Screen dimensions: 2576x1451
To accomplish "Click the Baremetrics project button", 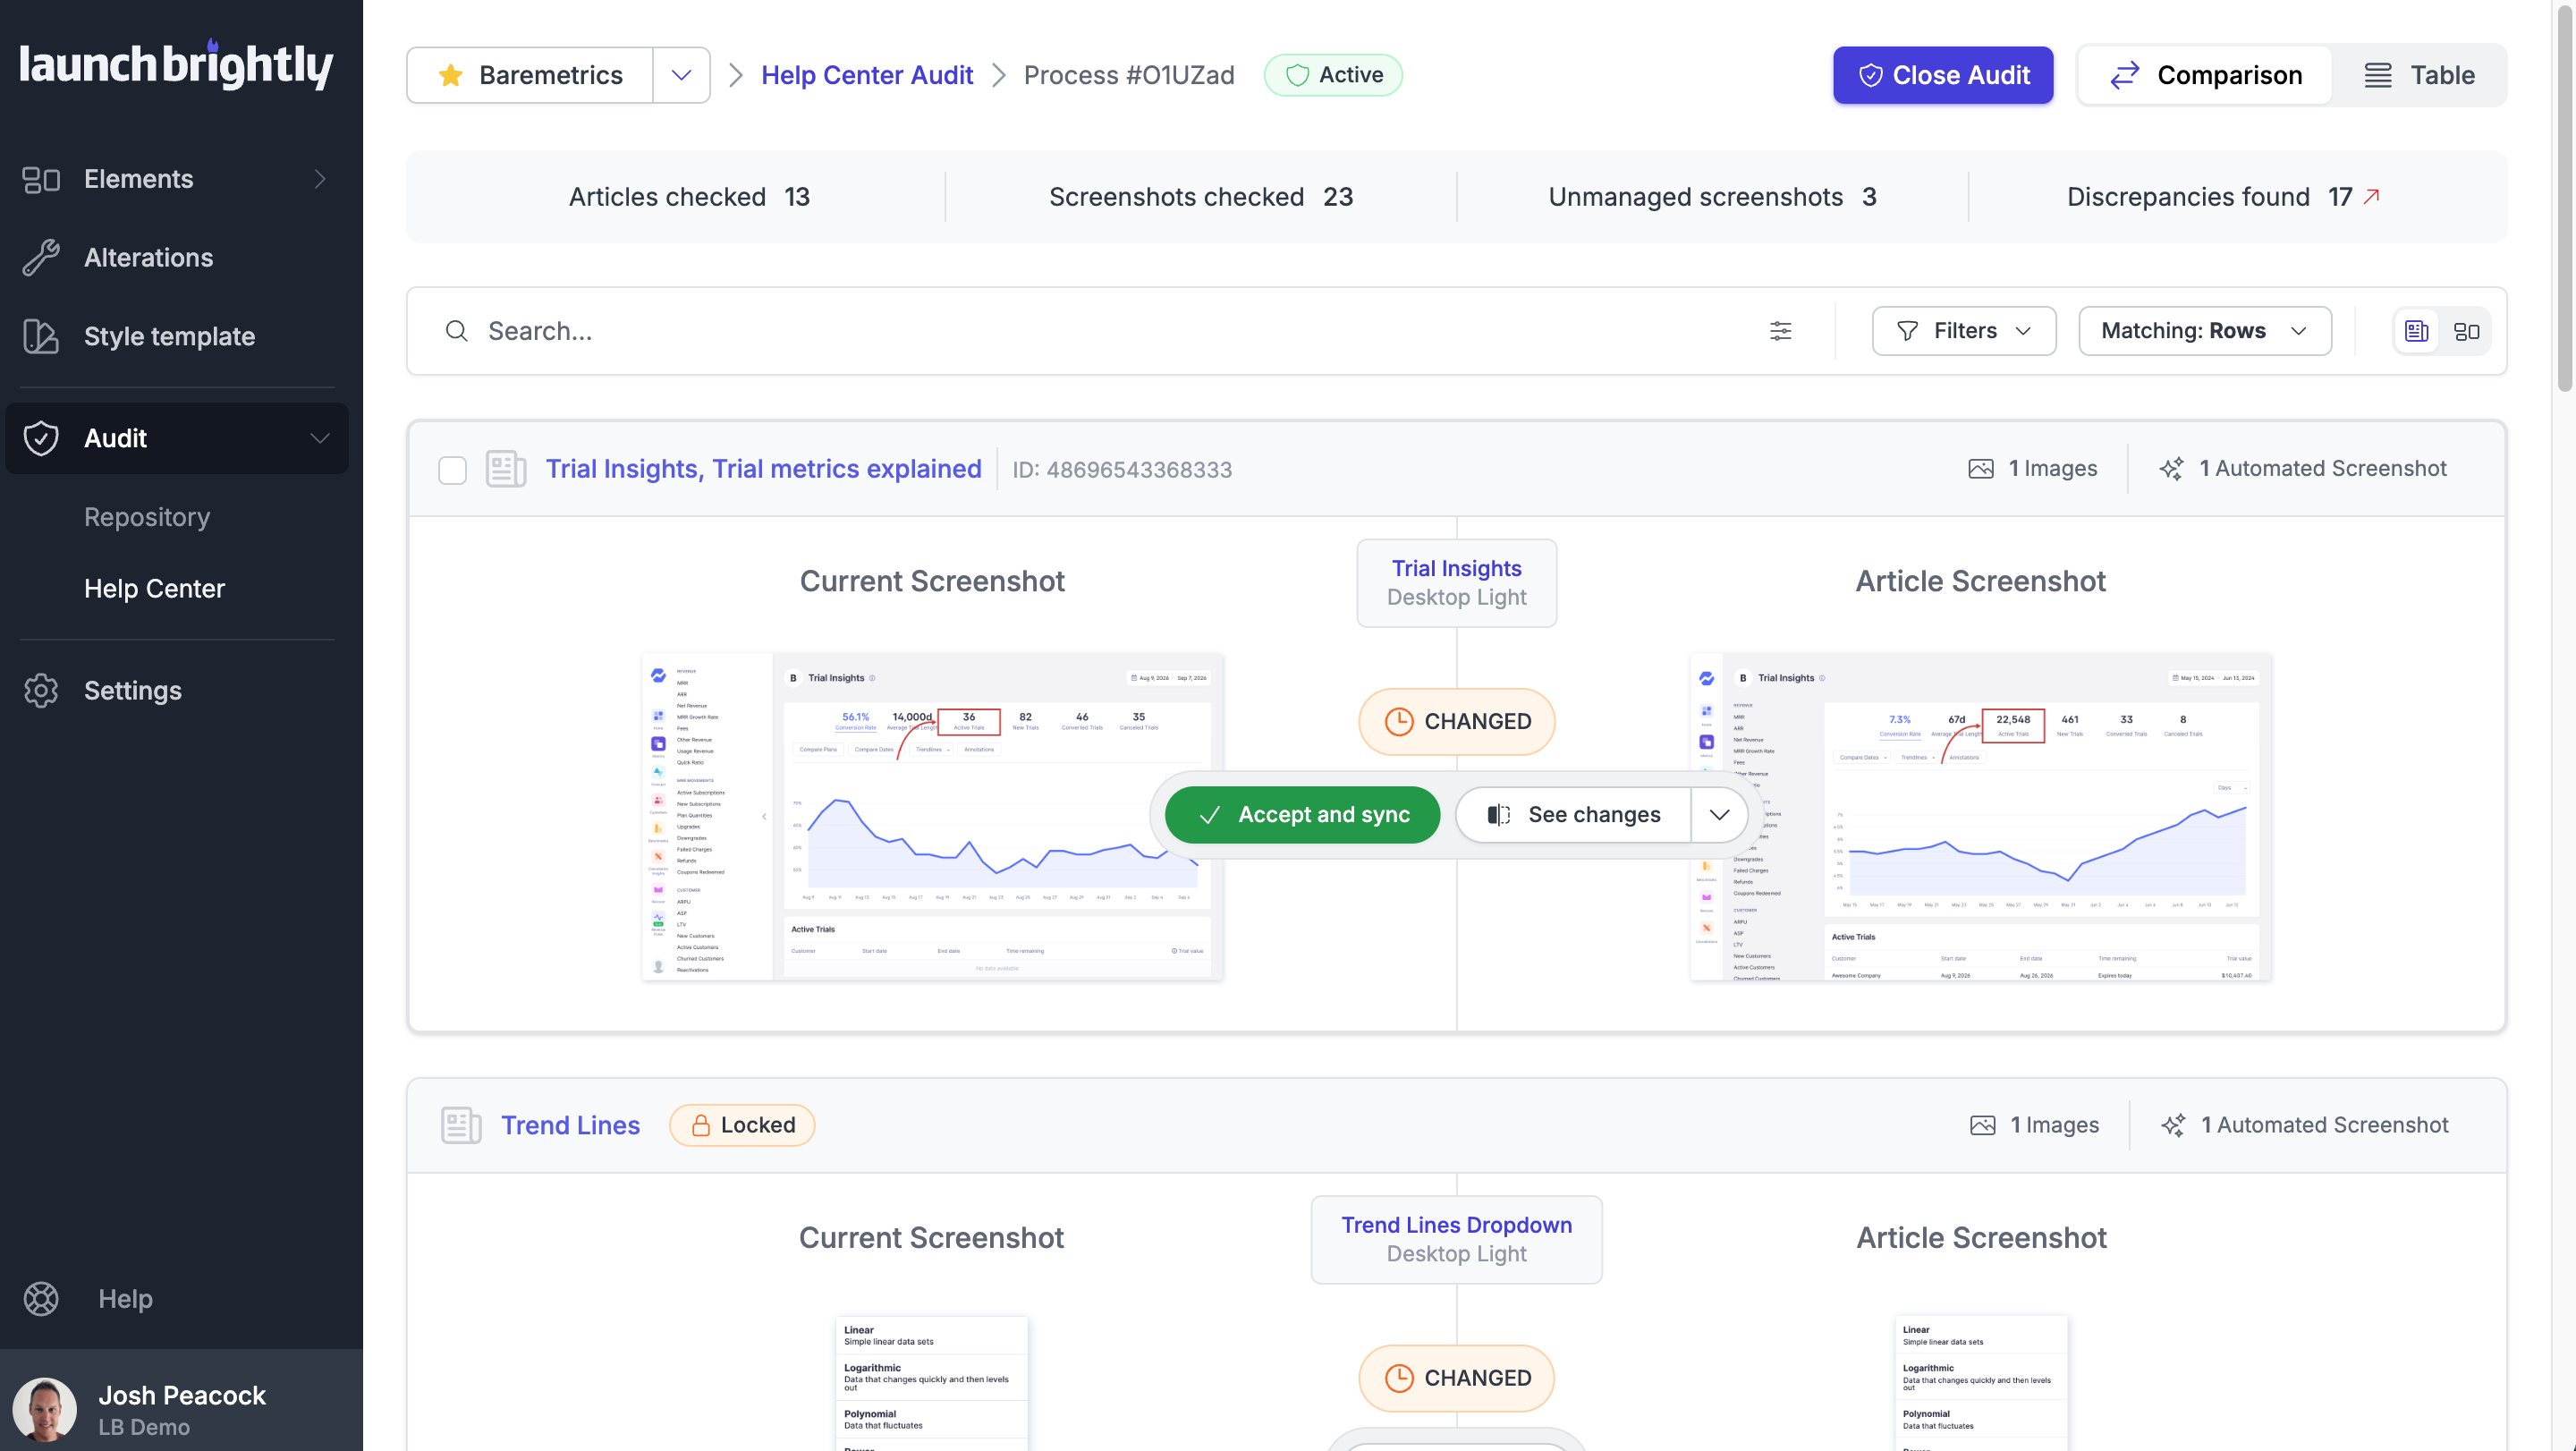I will 530,75.
